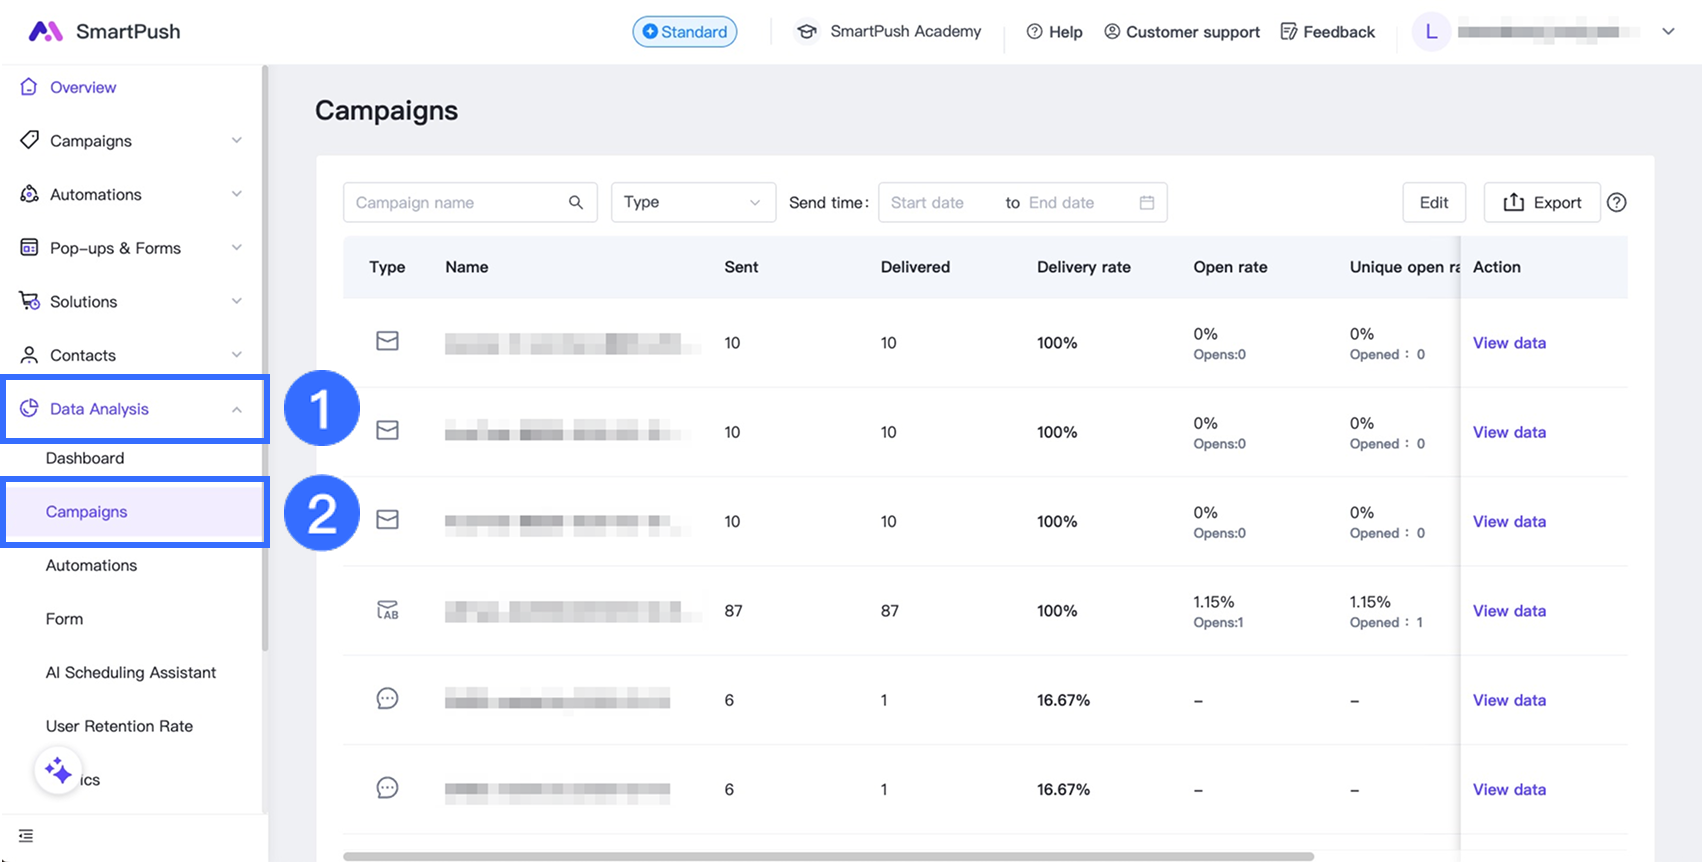1702x862 pixels.
Task: Select Dashboard under Data Analysis
Action: pos(85,458)
